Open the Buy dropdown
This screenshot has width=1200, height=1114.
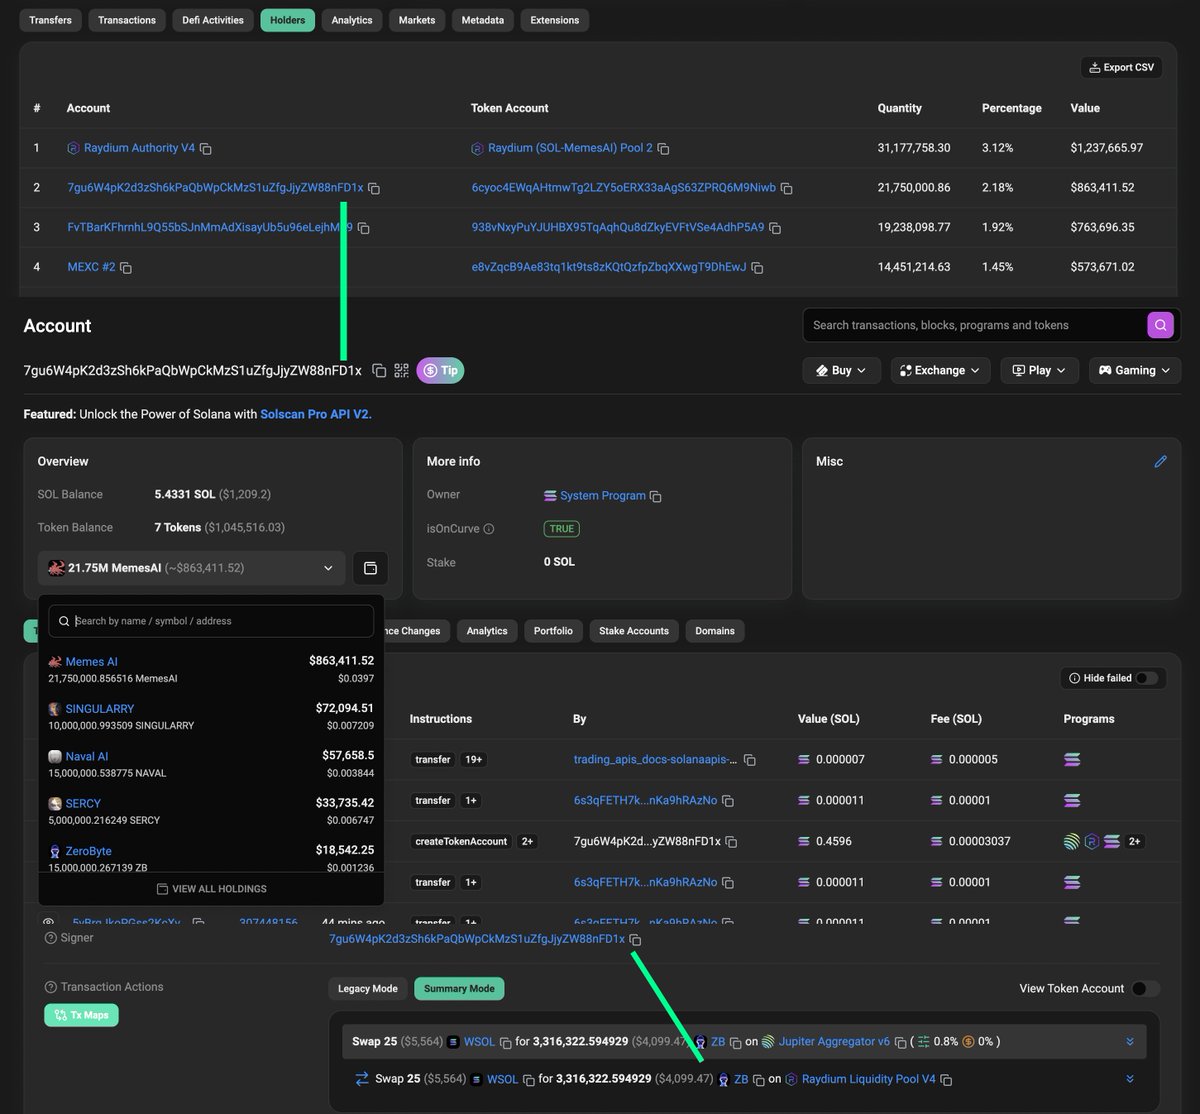point(841,370)
